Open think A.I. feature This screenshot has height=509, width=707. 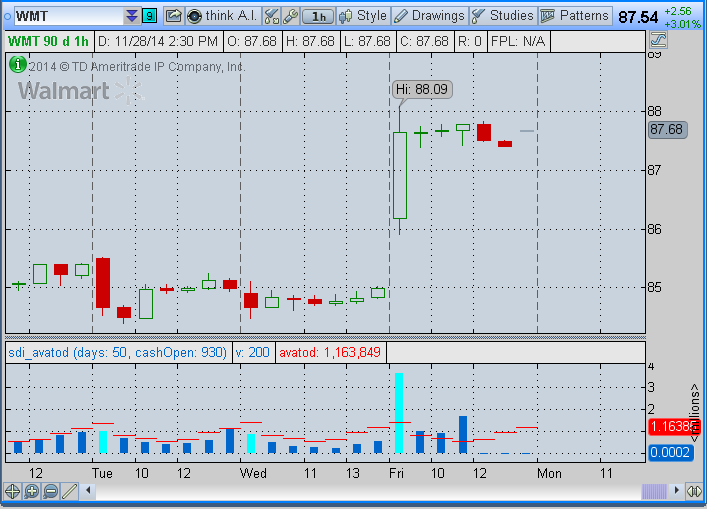click(x=223, y=16)
